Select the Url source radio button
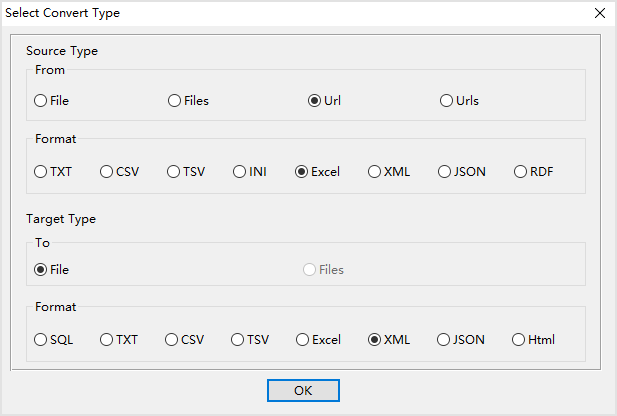The image size is (617, 416). coord(315,101)
